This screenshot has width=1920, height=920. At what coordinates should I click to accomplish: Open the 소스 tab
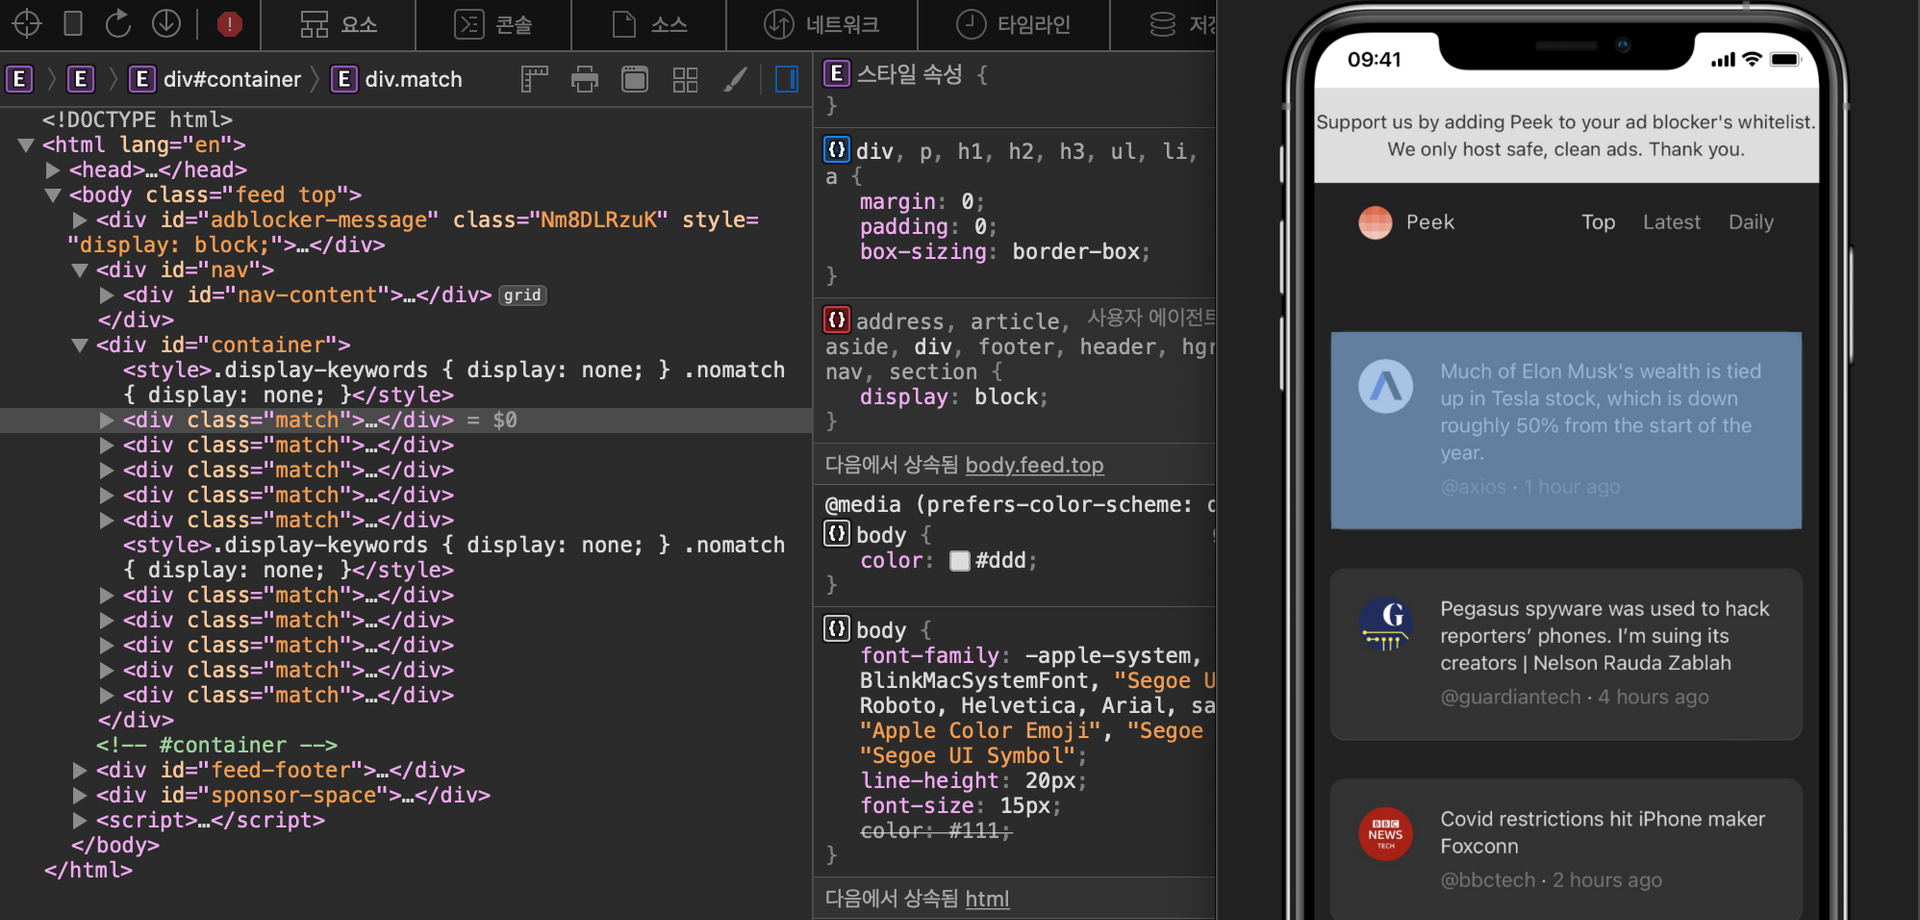pos(649,24)
